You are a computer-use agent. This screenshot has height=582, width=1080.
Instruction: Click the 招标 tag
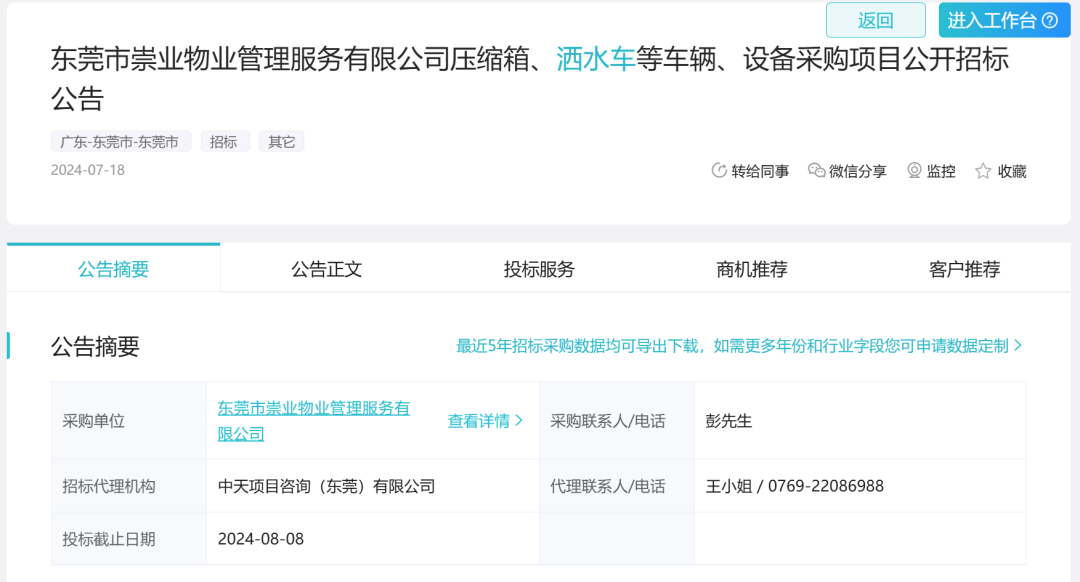[x=224, y=142]
